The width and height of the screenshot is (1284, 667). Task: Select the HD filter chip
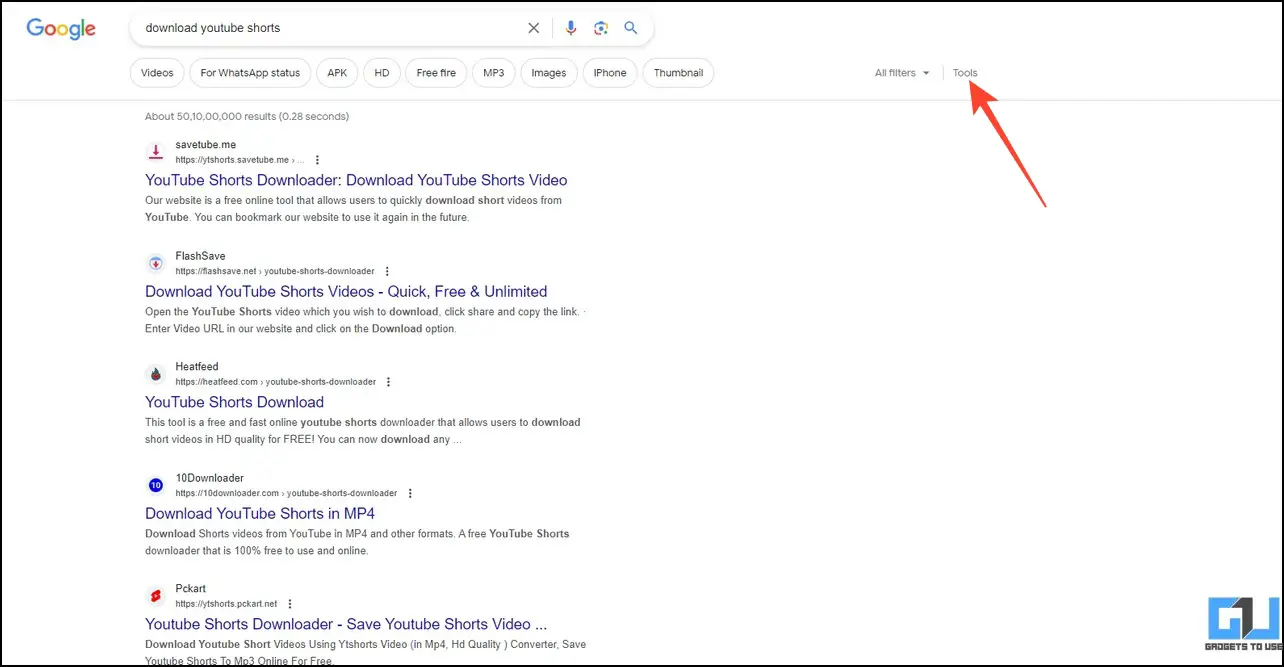382,73
